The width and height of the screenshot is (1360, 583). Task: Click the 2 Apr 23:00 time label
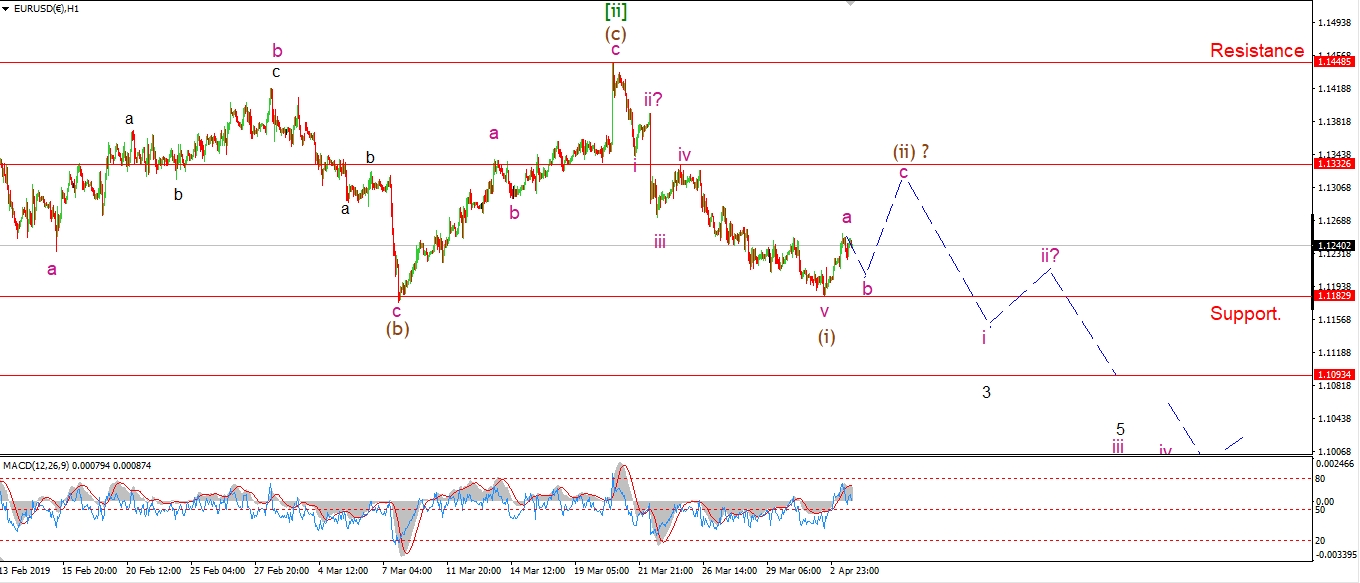855,571
